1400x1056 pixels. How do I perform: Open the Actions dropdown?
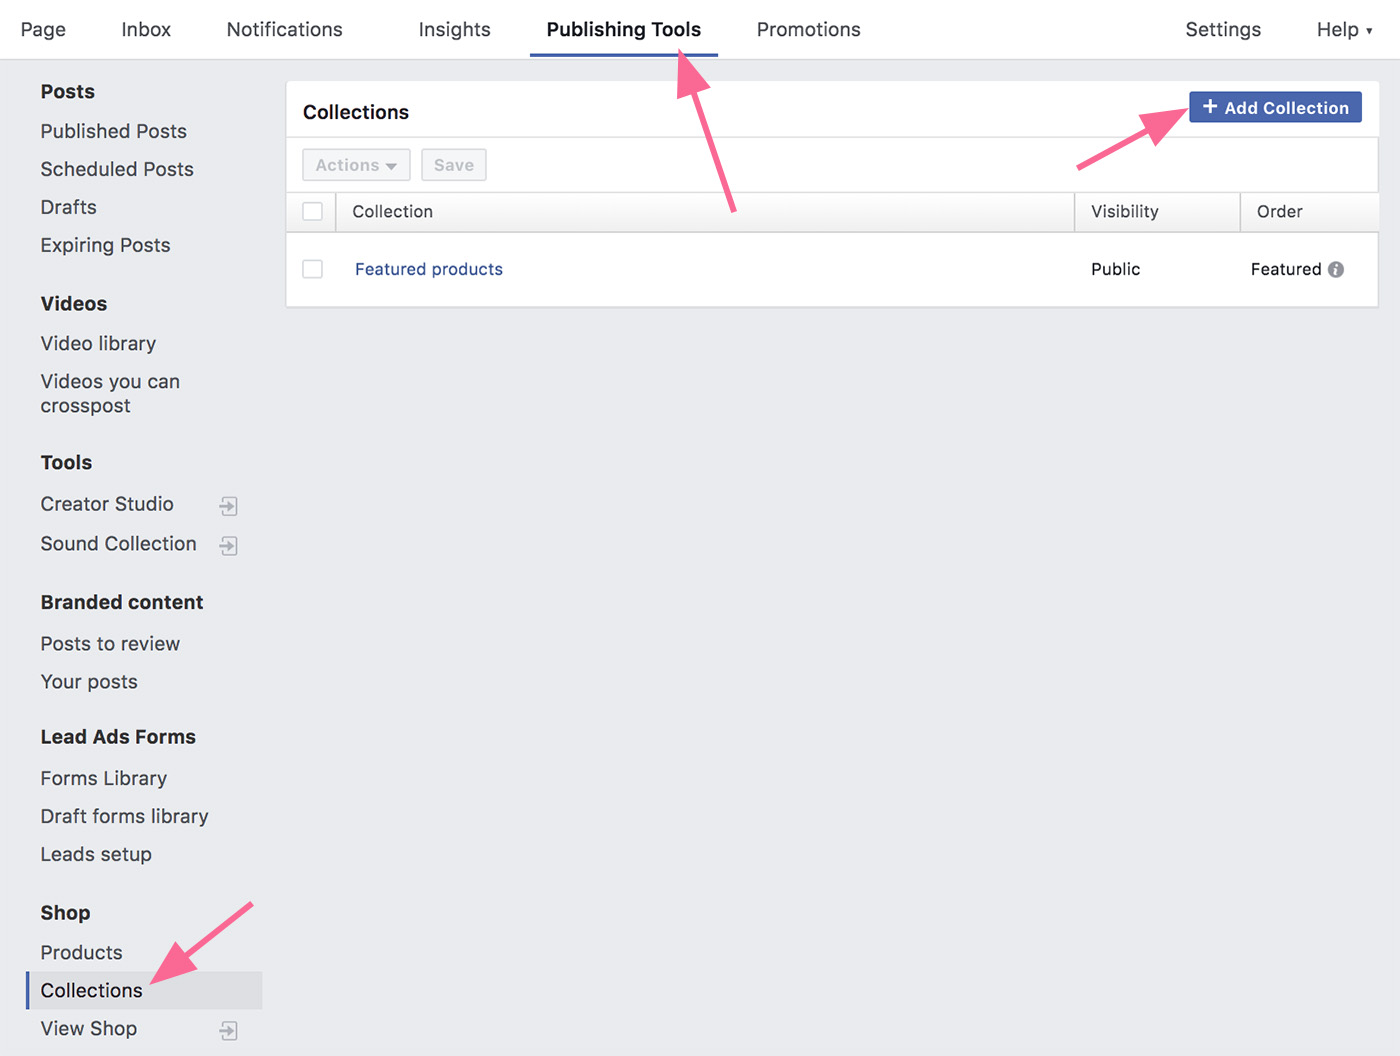click(356, 165)
